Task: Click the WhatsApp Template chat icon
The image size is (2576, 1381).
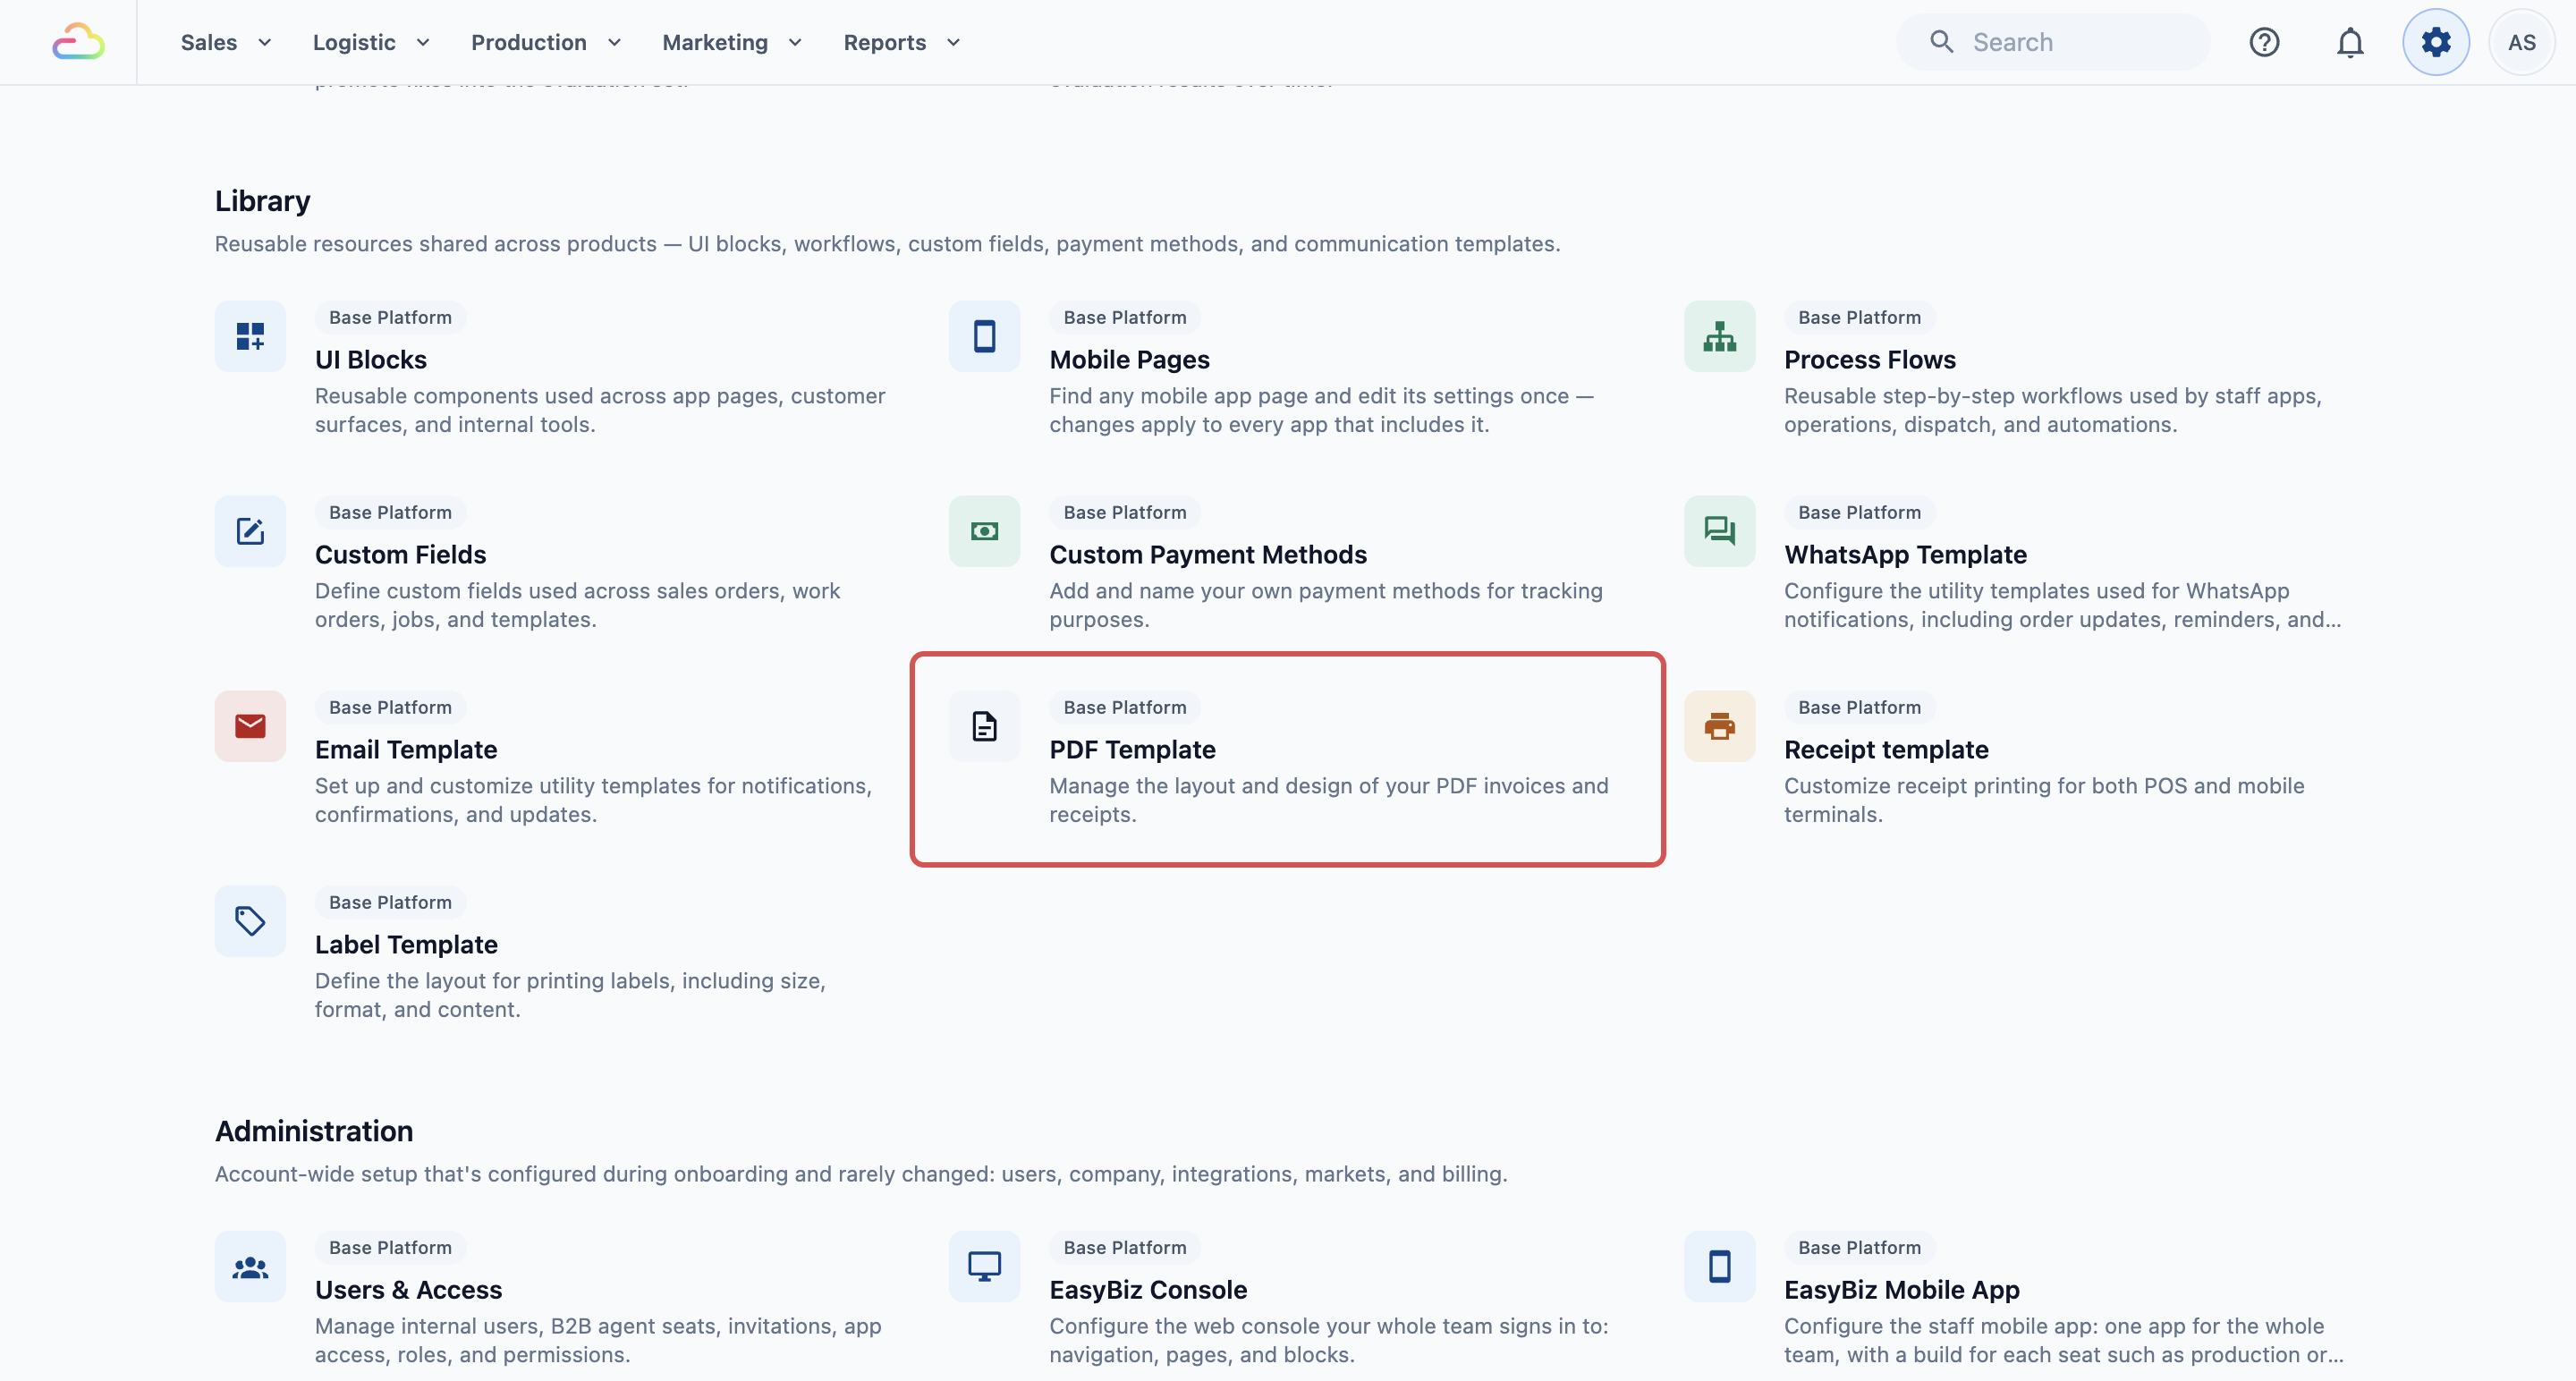Action: pos(1719,531)
